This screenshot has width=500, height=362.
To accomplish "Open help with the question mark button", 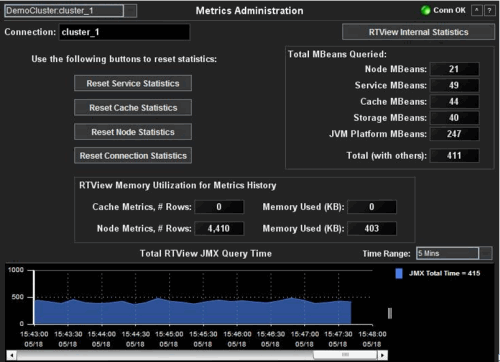I will click(489, 10).
